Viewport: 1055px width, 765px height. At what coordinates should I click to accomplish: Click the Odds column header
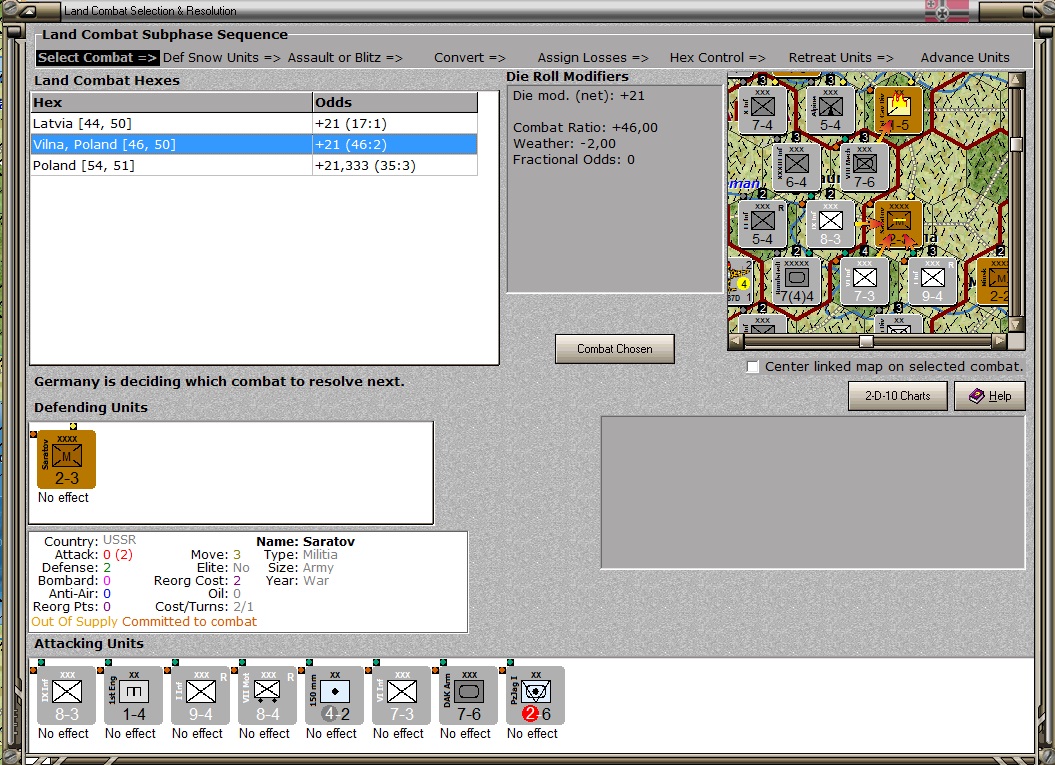395,102
